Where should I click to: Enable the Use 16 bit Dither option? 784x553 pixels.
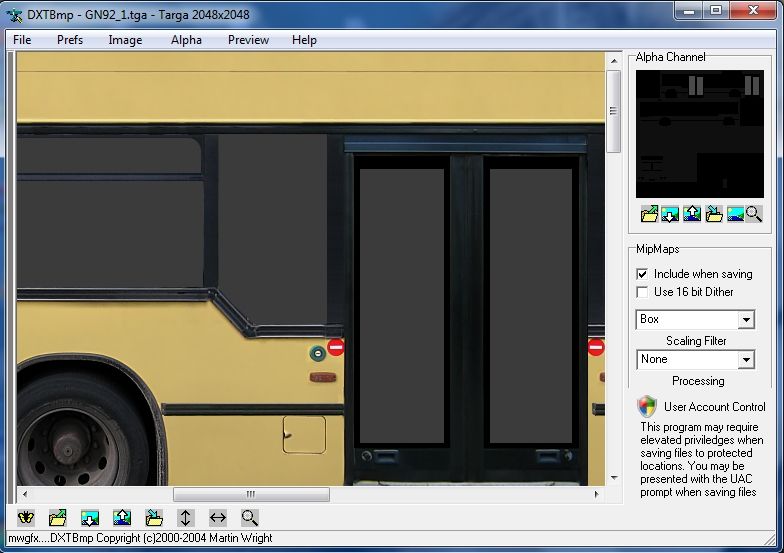click(x=643, y=292)
